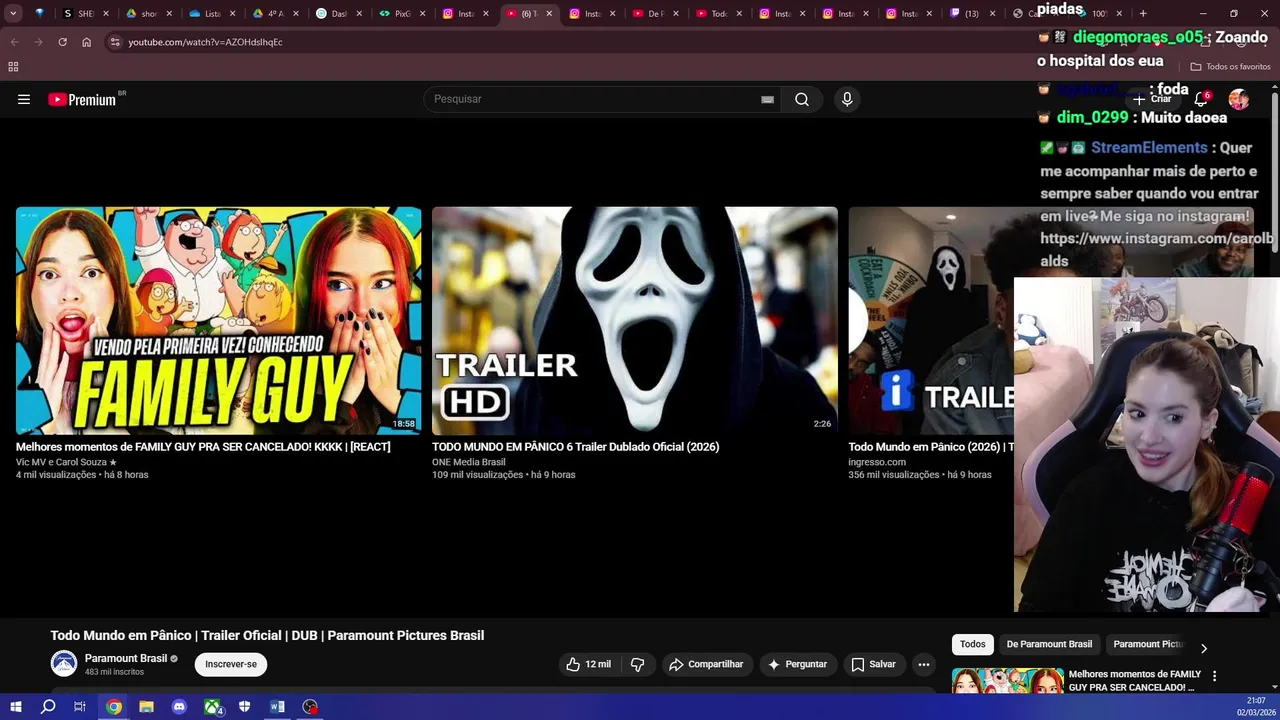
Task: Switch to the Dash browser tab
Action: point(339,14)
